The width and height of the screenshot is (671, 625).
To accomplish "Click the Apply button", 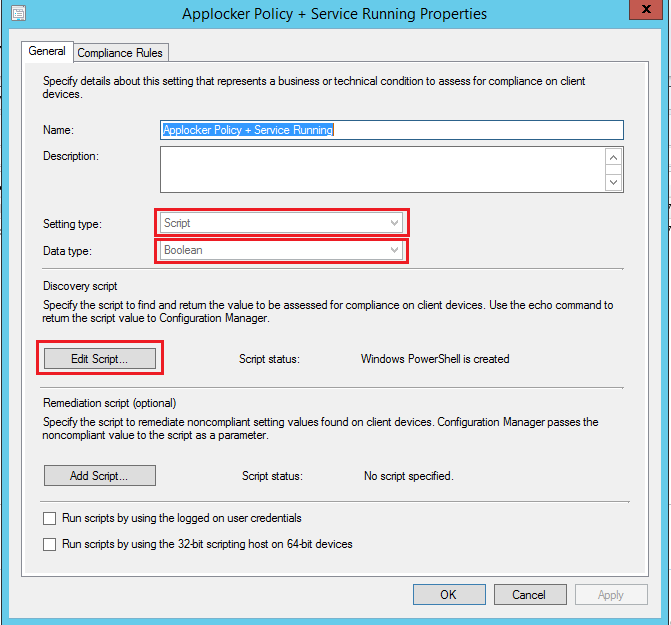I will click(610, 595).
